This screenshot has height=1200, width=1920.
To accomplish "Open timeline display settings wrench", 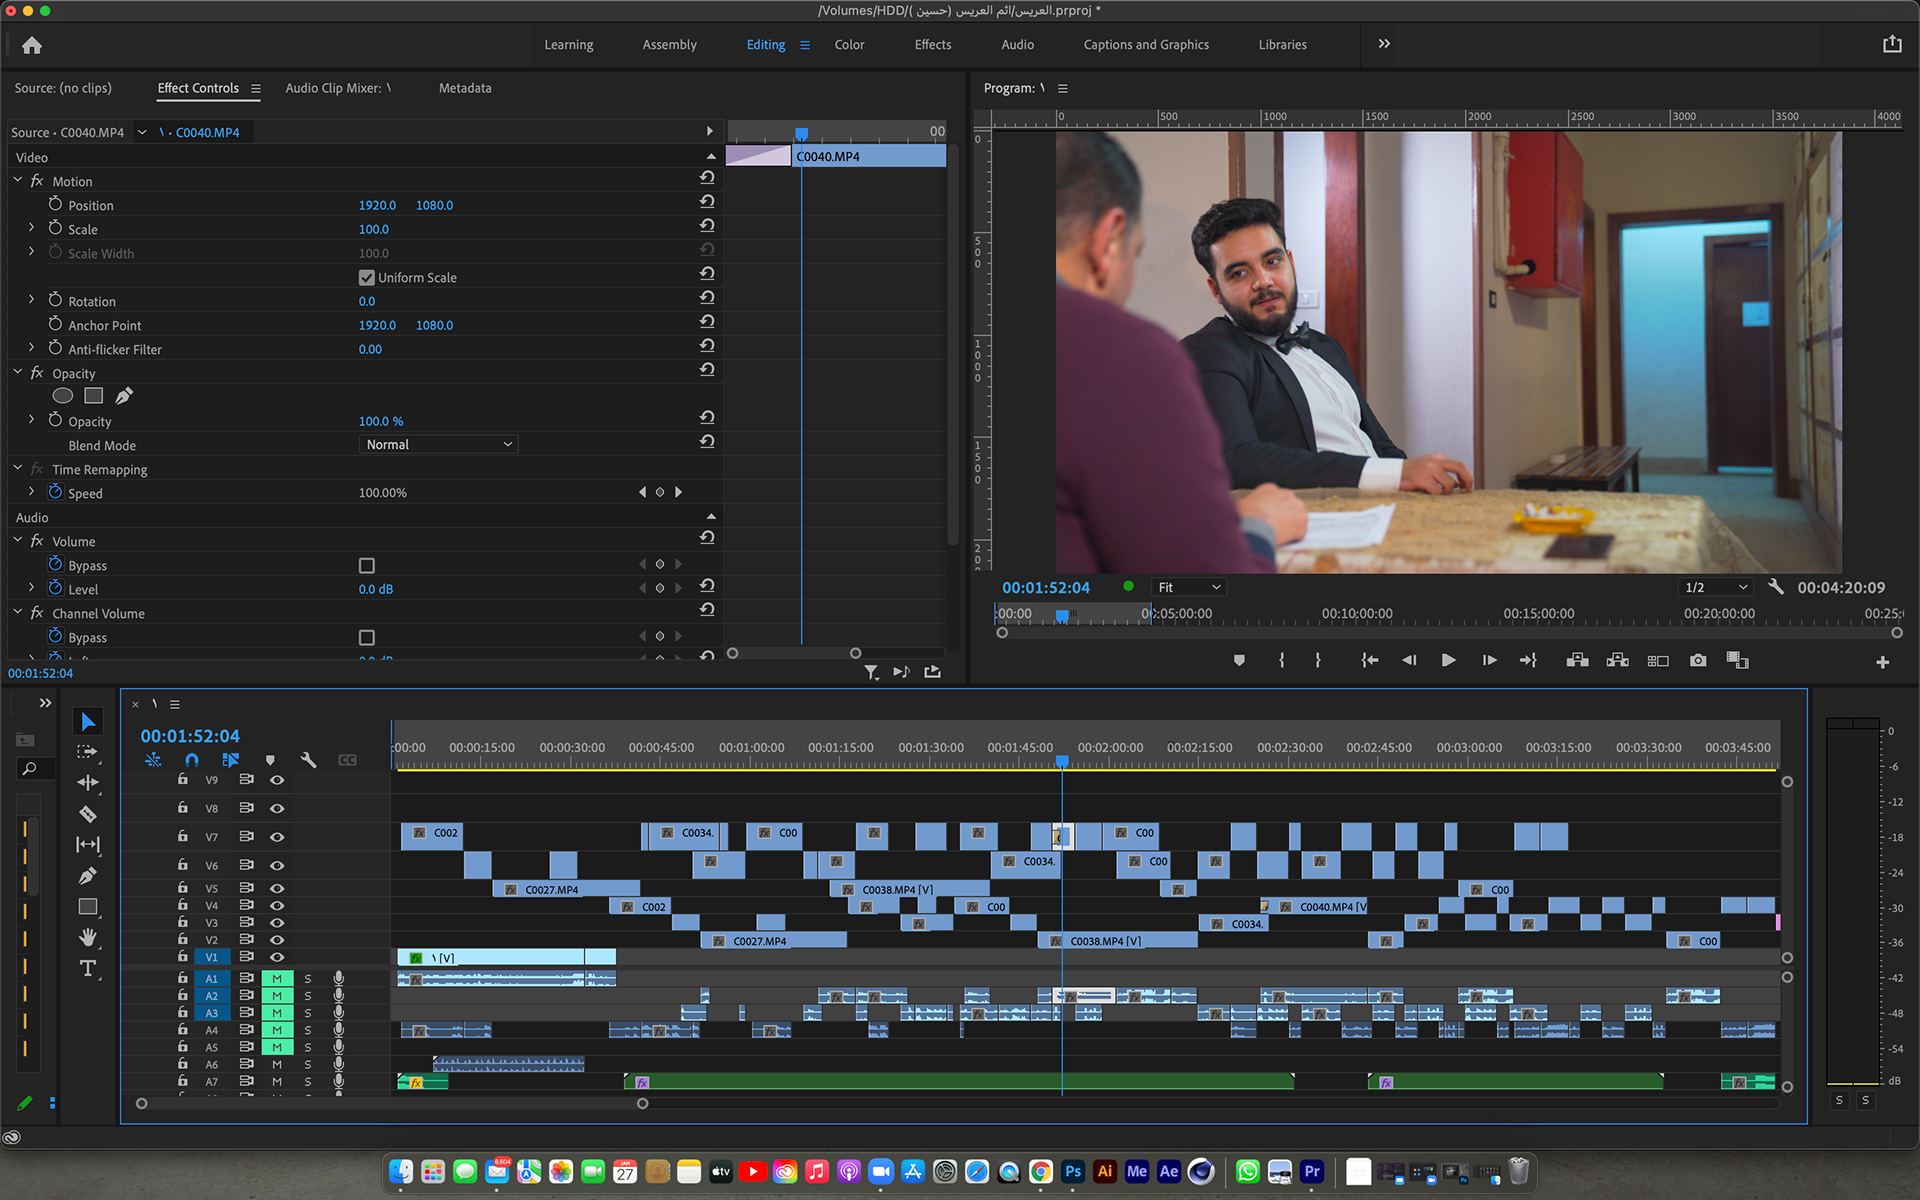I will [309, 760].
